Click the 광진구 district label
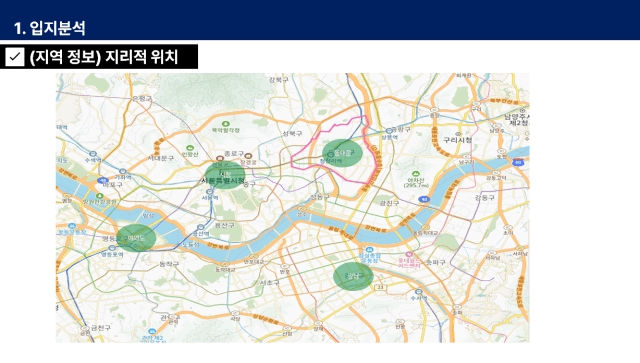Viewport: 640px width, 363px height. click(x=389, y=203)
